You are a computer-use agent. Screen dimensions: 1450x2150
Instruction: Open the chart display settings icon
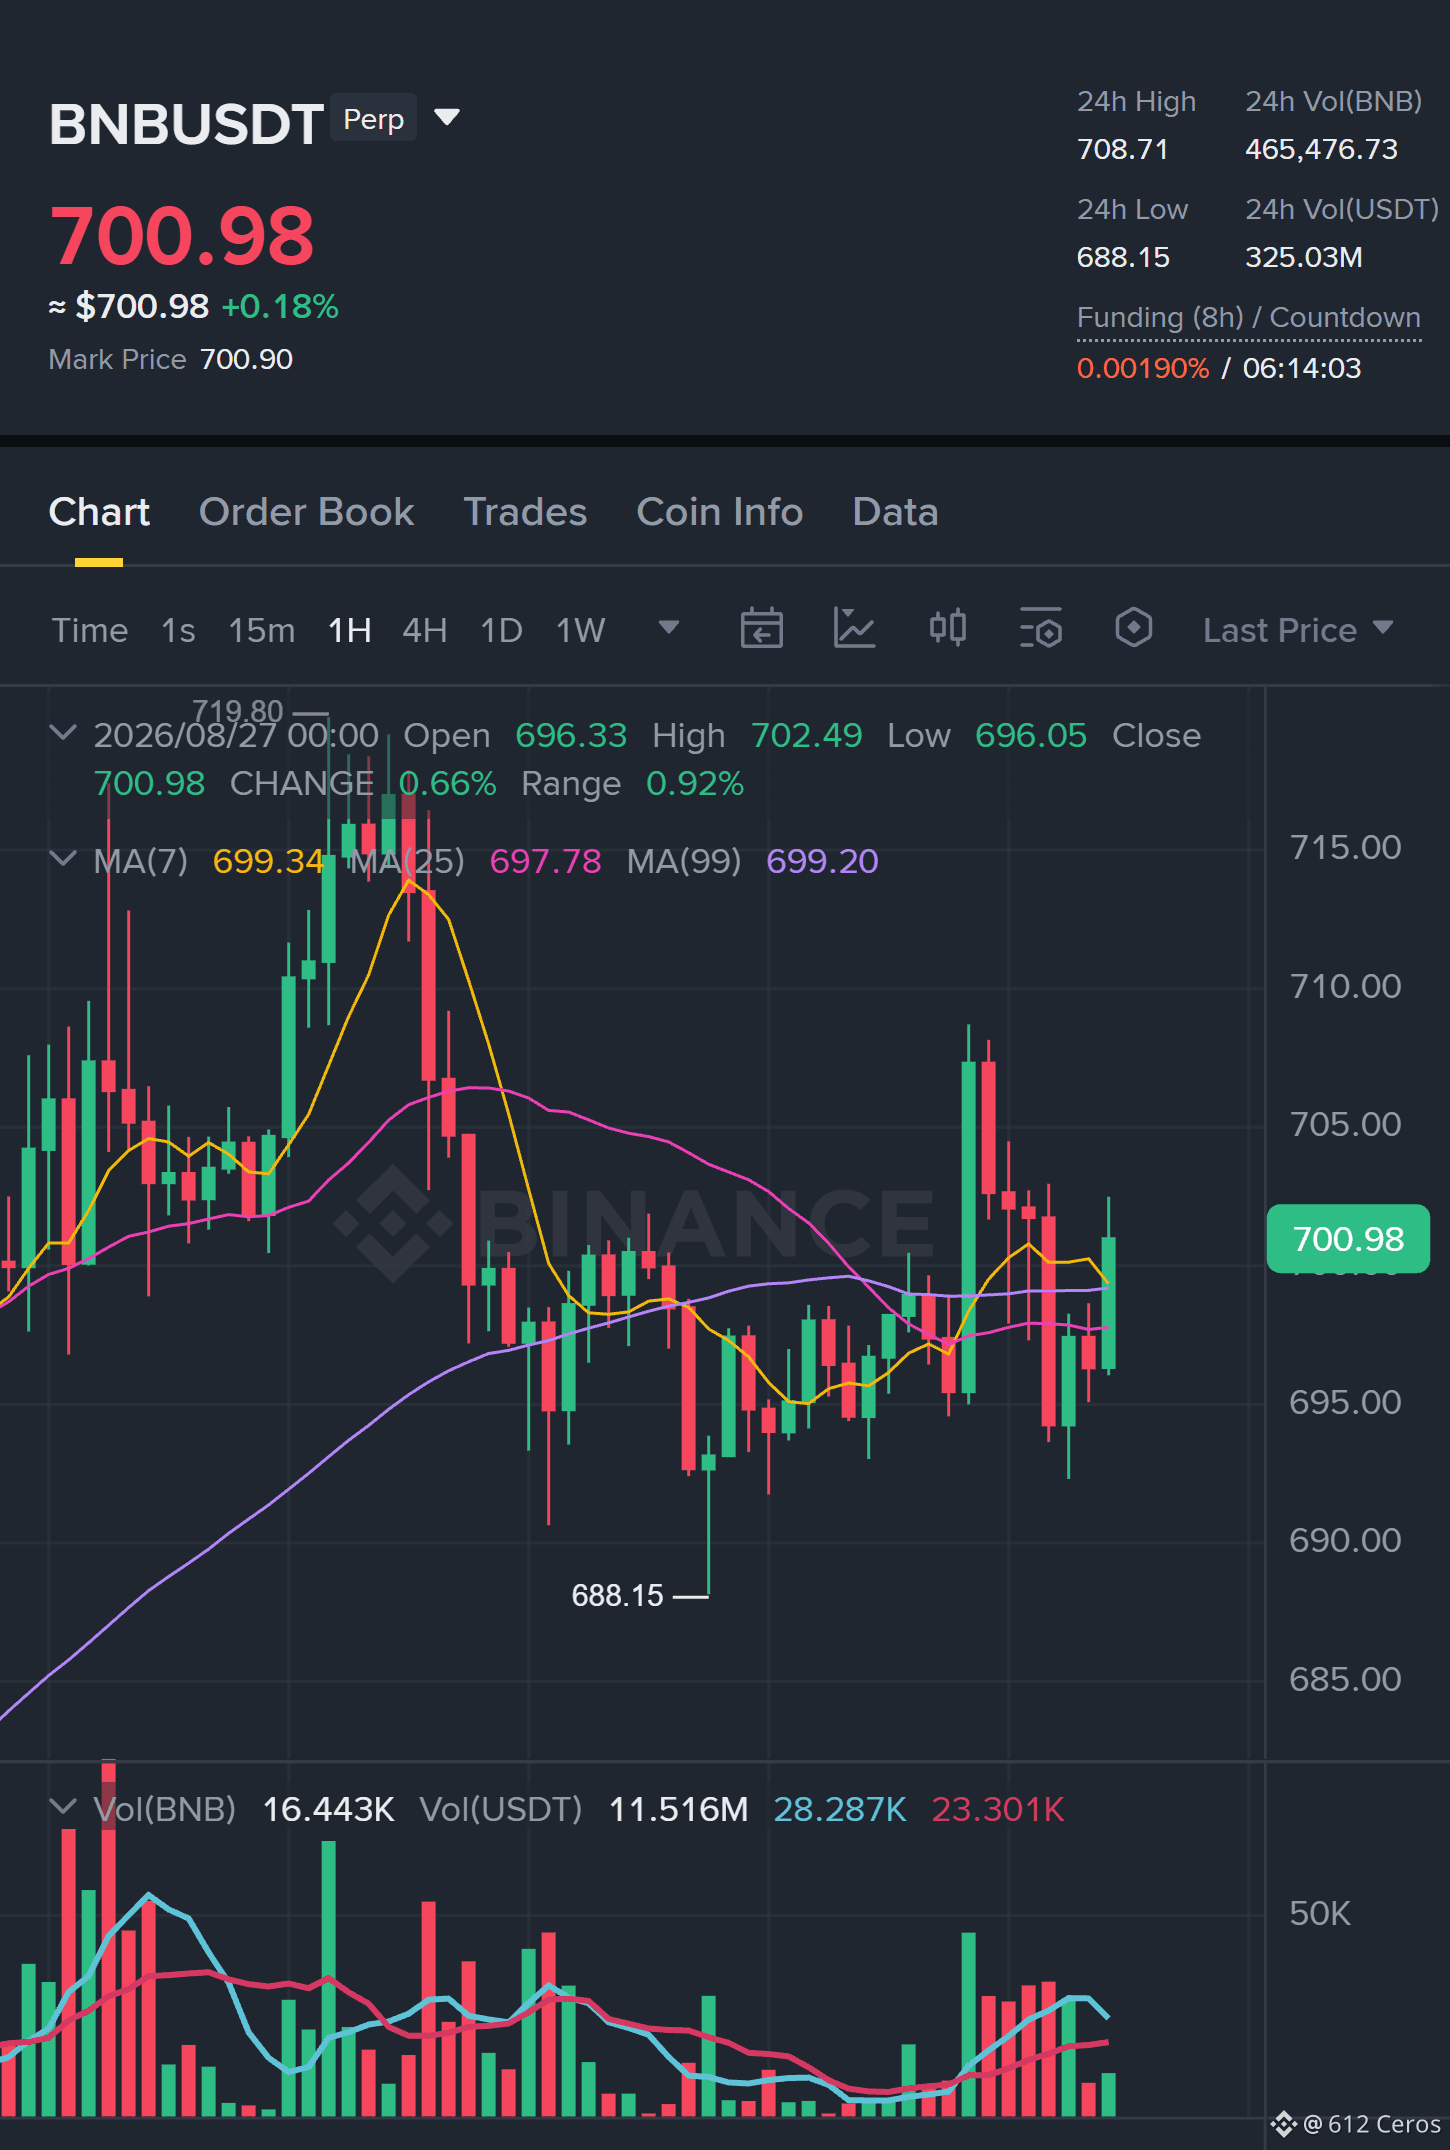pos(1040,629)
